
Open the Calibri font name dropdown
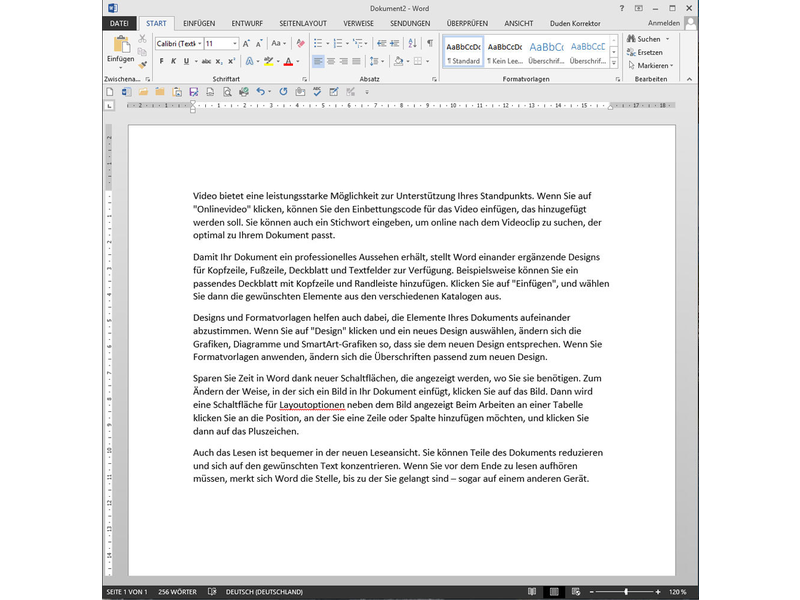coord(199,44)
